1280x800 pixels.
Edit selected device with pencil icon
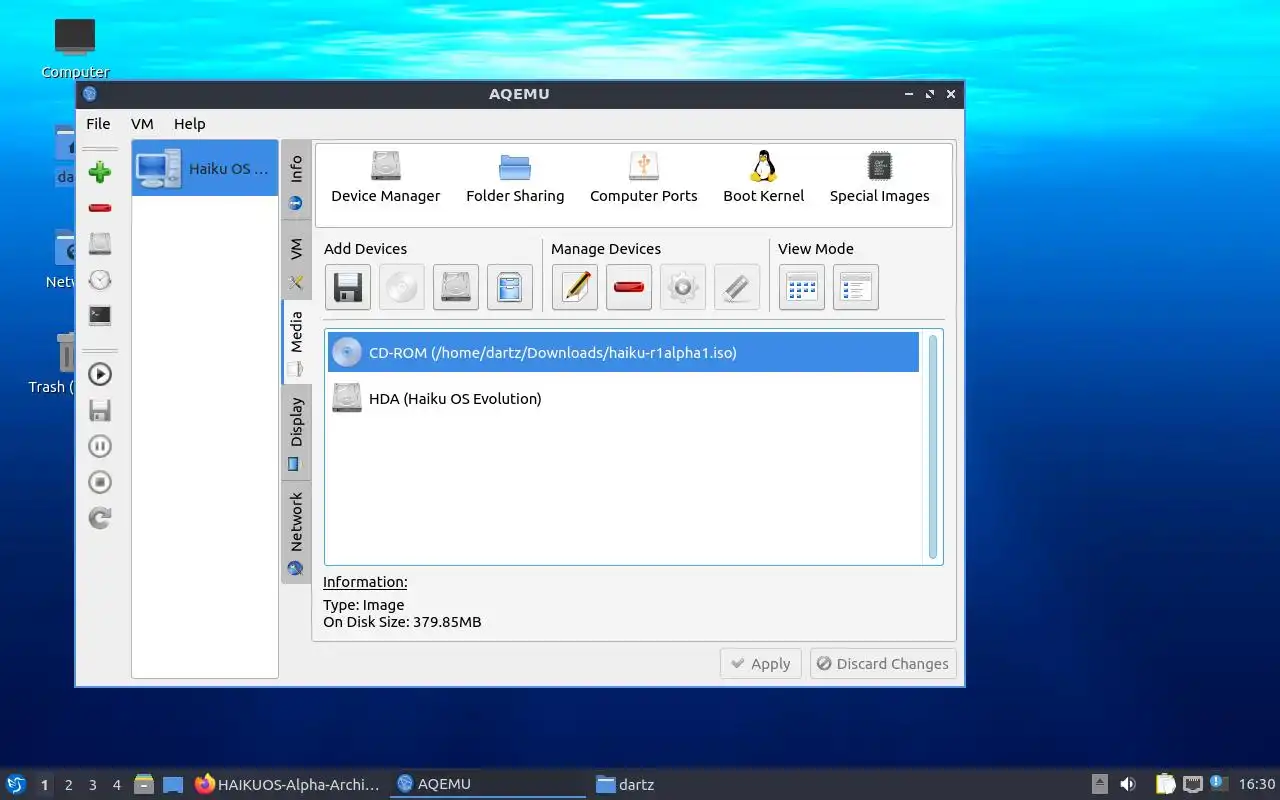pos(575,288)
